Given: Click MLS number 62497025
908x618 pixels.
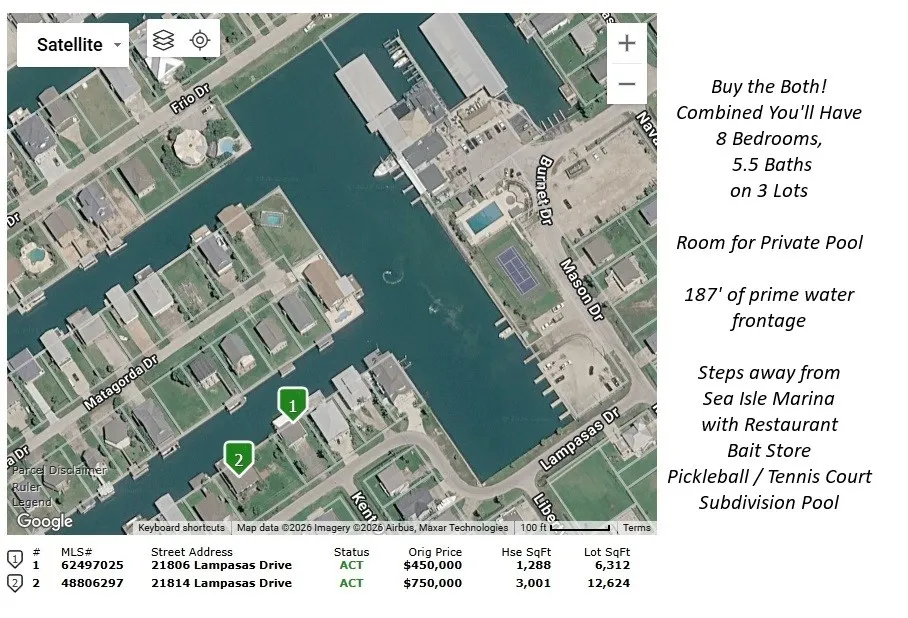Looking at the screenshot, I should pos(92,565).
